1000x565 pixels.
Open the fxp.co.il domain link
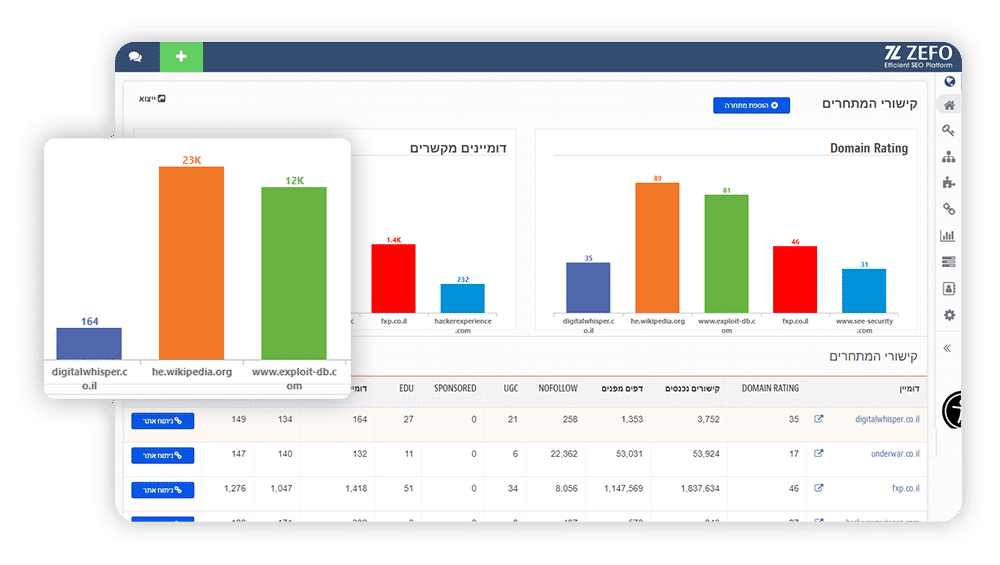pyautogui.click(x=906, y=488)
